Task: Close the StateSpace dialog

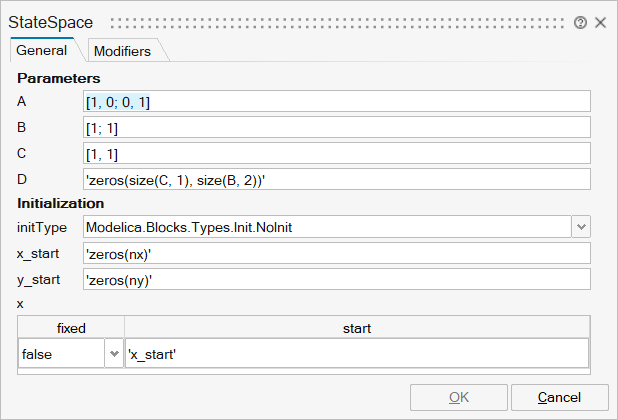Action: click(x=600, y=22)
